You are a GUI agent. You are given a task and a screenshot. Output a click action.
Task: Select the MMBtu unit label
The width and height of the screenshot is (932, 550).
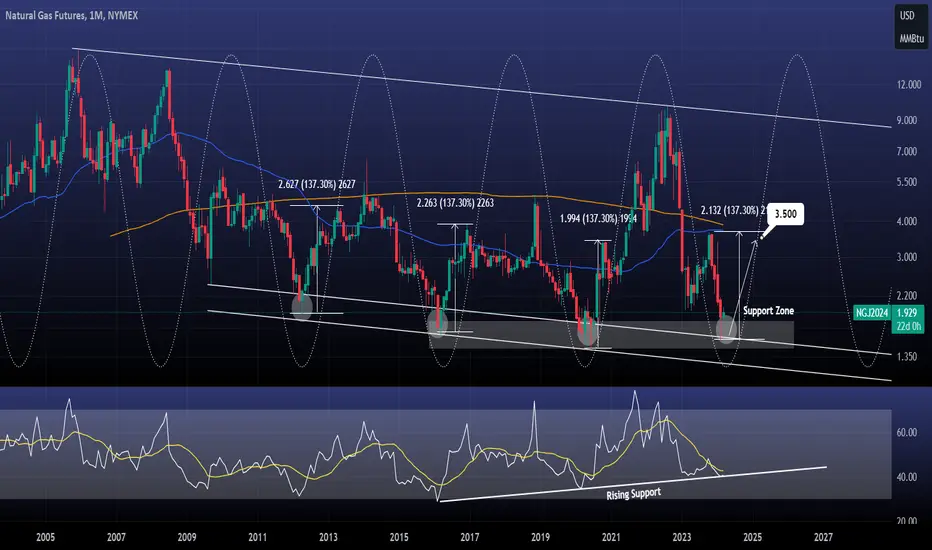911,38
